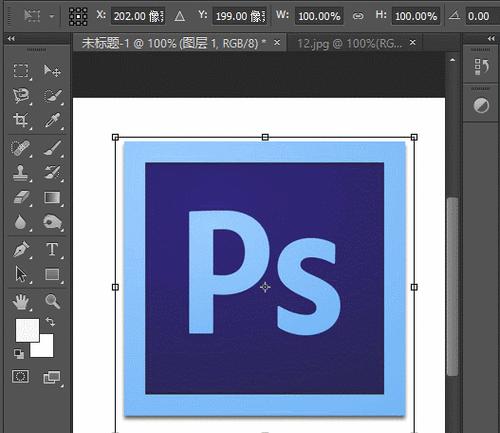Select the Sponge tool
The image size is (500, 433).
[52, 222]
